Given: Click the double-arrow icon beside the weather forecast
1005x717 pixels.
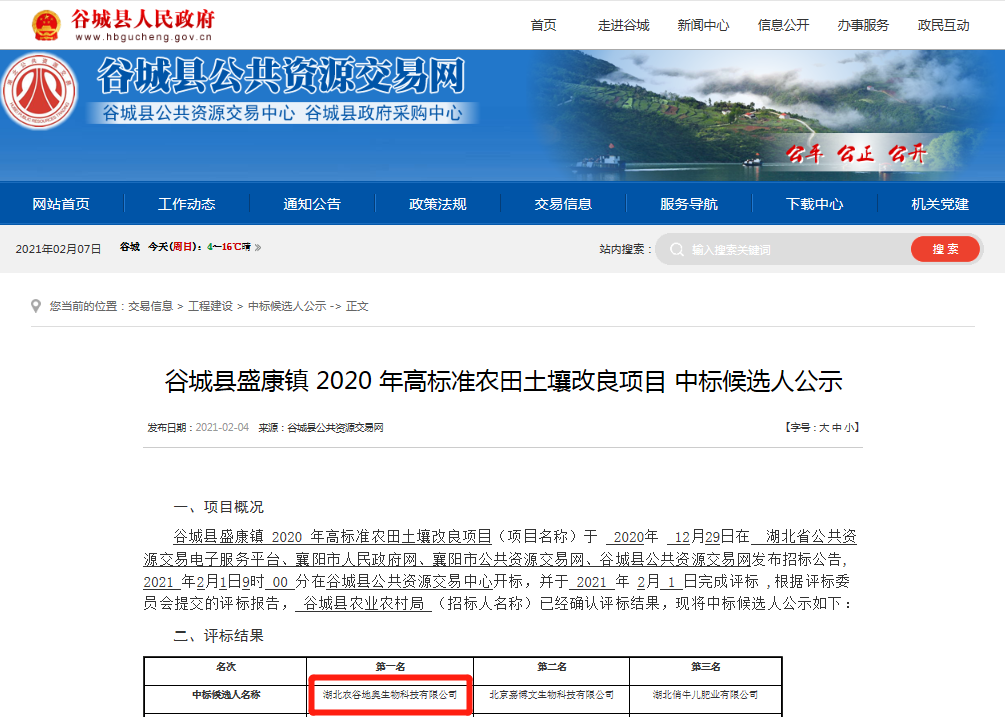Looking at the screenshot, I should [258, 247].
